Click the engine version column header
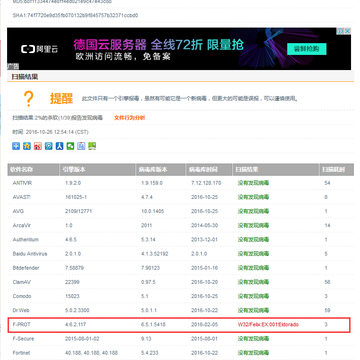Image resolution: width=360 pixels, height=360 pixels. (x=97, y=170)
